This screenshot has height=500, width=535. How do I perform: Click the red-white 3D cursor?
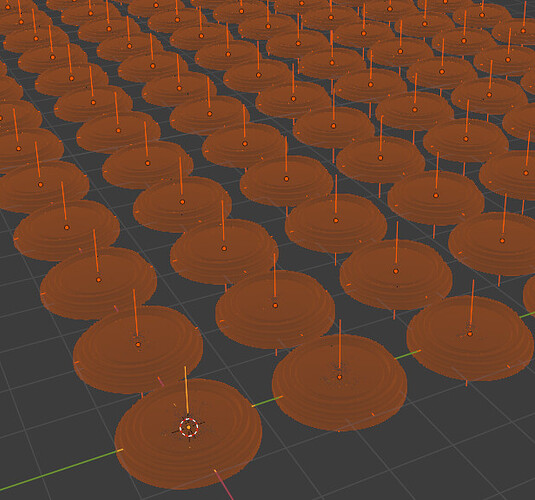[x=189, y=427]
